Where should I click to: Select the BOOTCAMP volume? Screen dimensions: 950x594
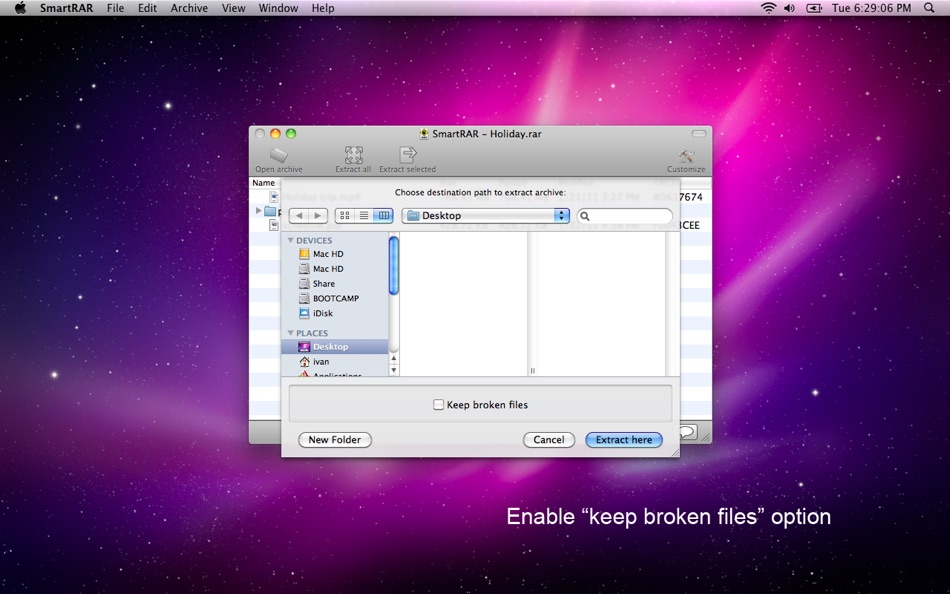click(335, 298)
